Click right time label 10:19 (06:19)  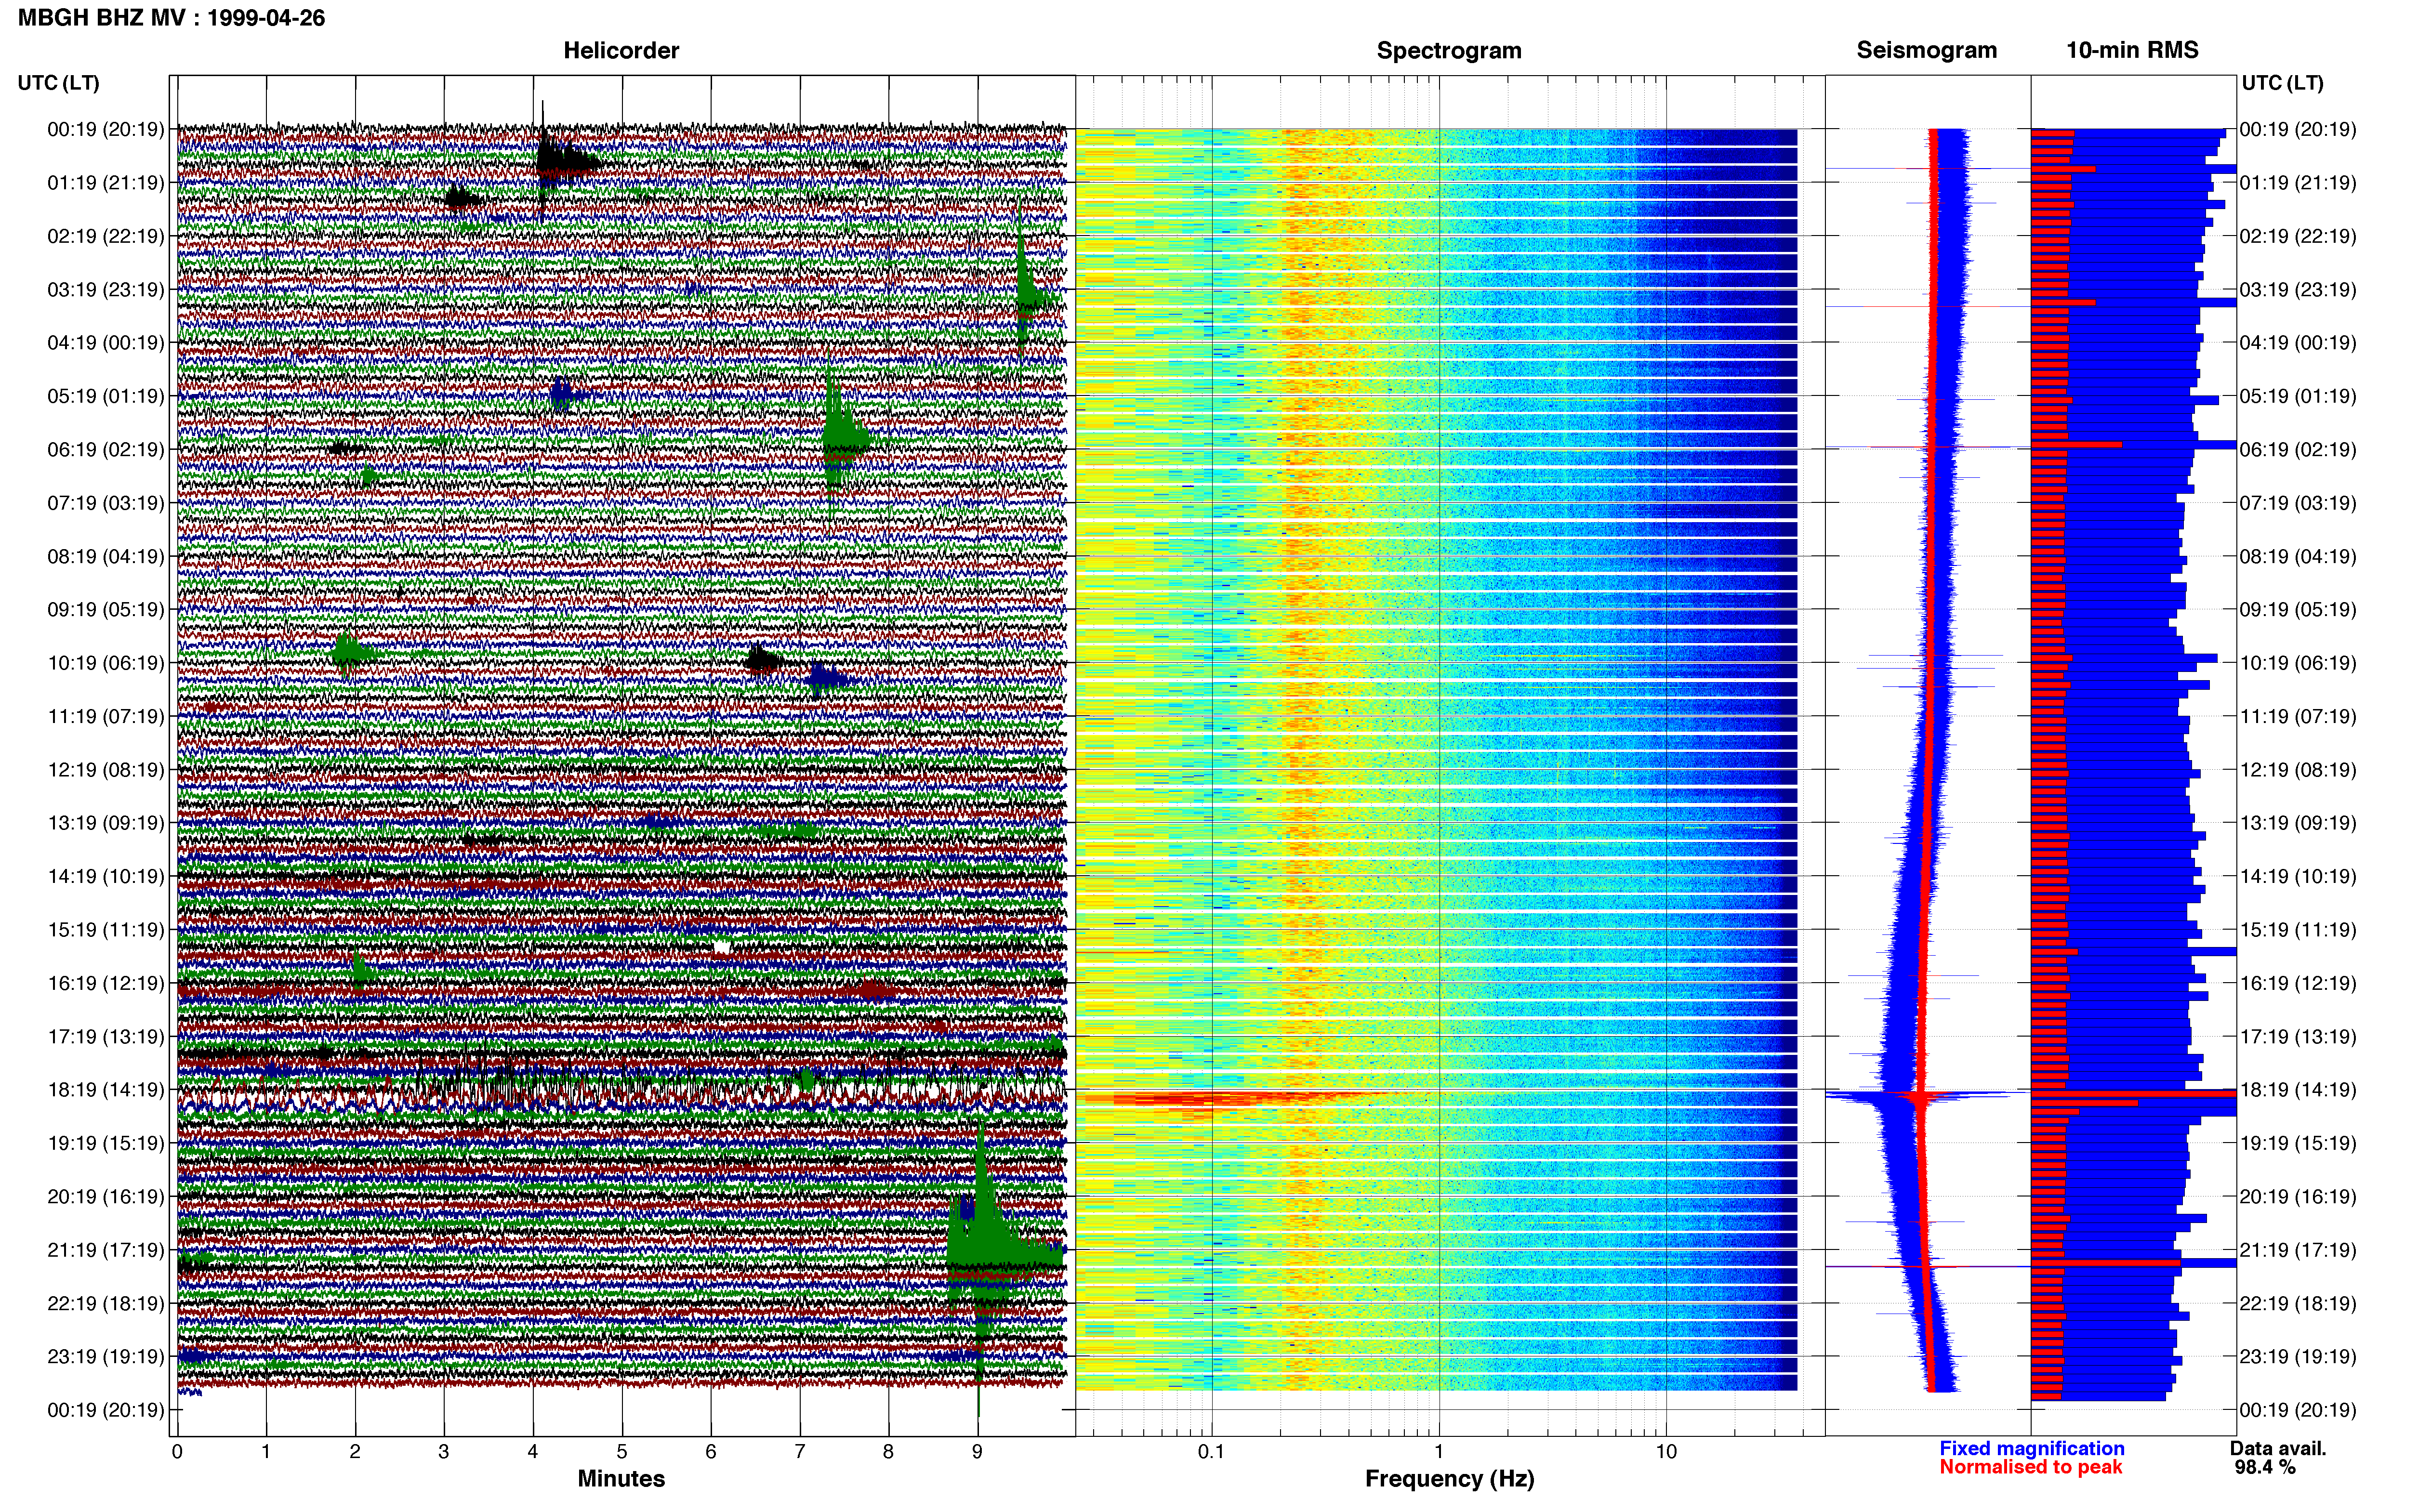pyautogui.click(x=2297, y=662)
